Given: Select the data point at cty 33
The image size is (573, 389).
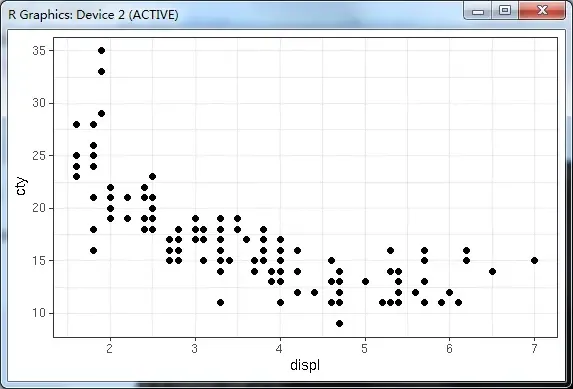Looking at the screenshot, I should [x=102, y=72].
